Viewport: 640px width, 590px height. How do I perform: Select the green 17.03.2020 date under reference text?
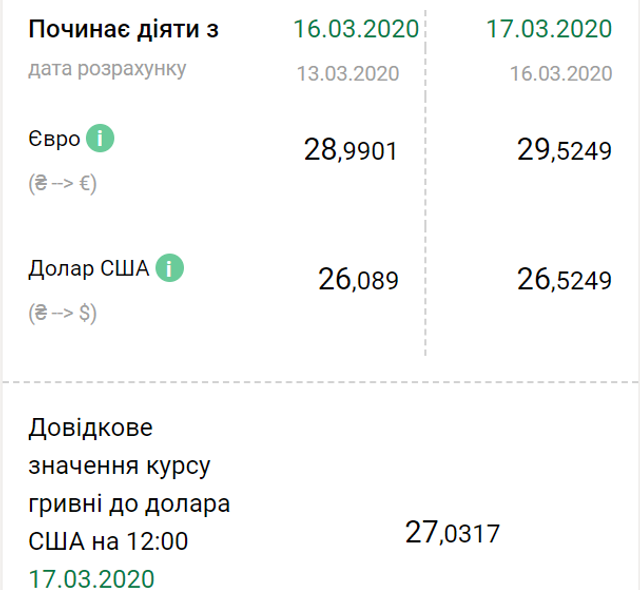pyautogui.click(x=91, y=579)
